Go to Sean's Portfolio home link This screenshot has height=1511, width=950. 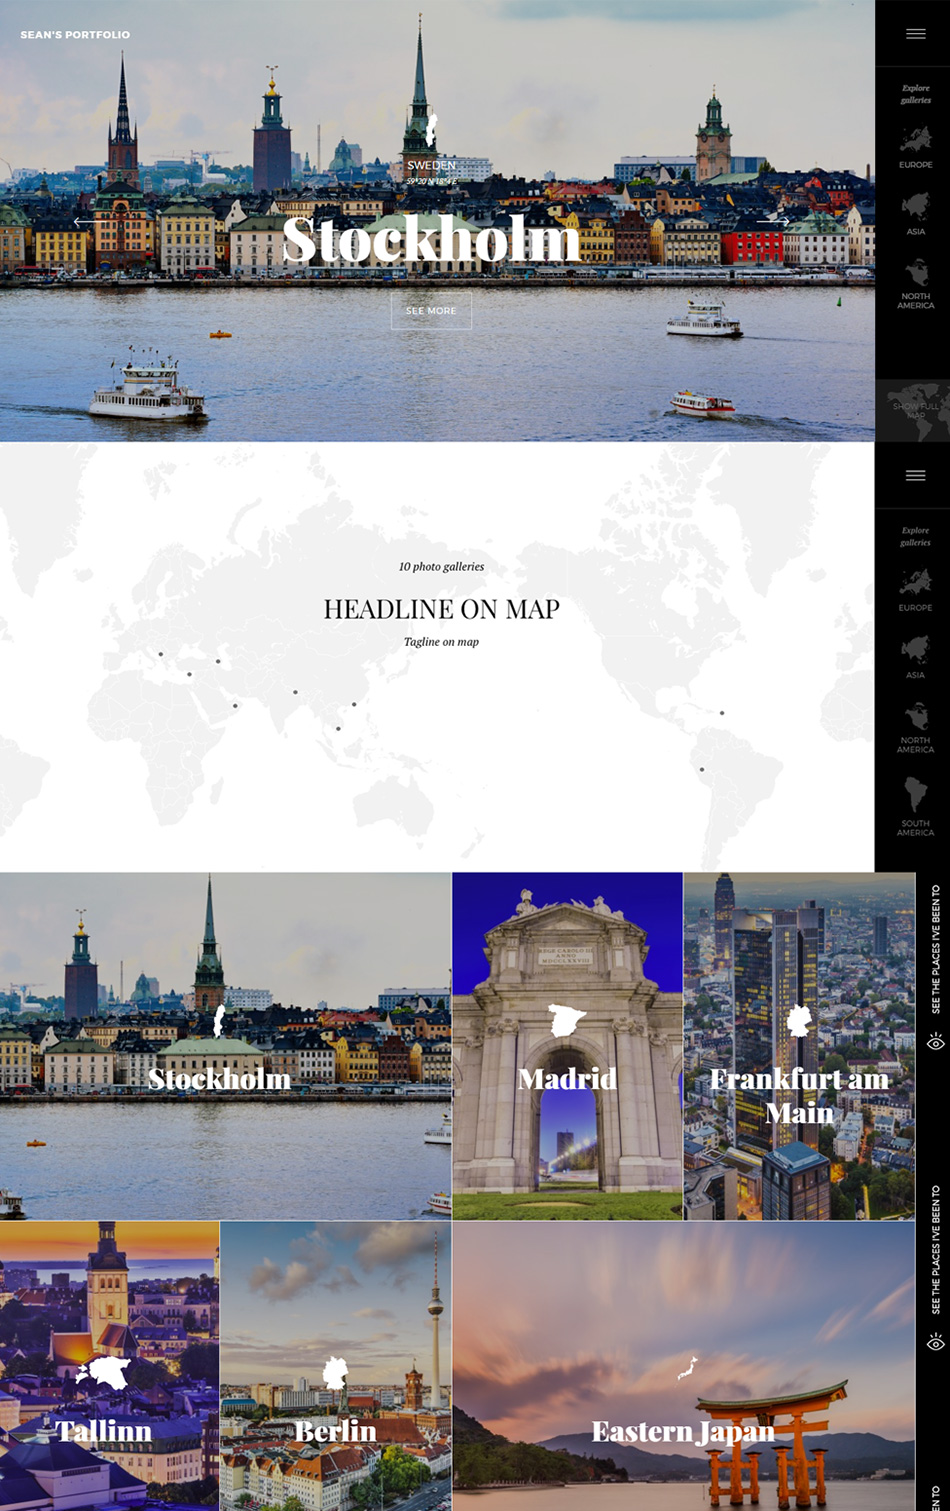coord(75,35)
